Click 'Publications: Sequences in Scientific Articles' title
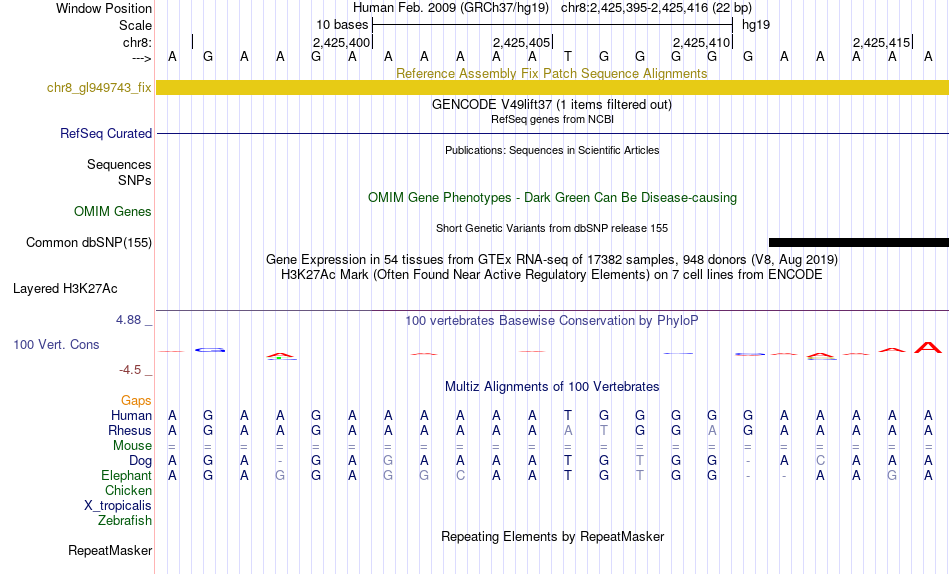The image size is (950, 574). point(552,150)
